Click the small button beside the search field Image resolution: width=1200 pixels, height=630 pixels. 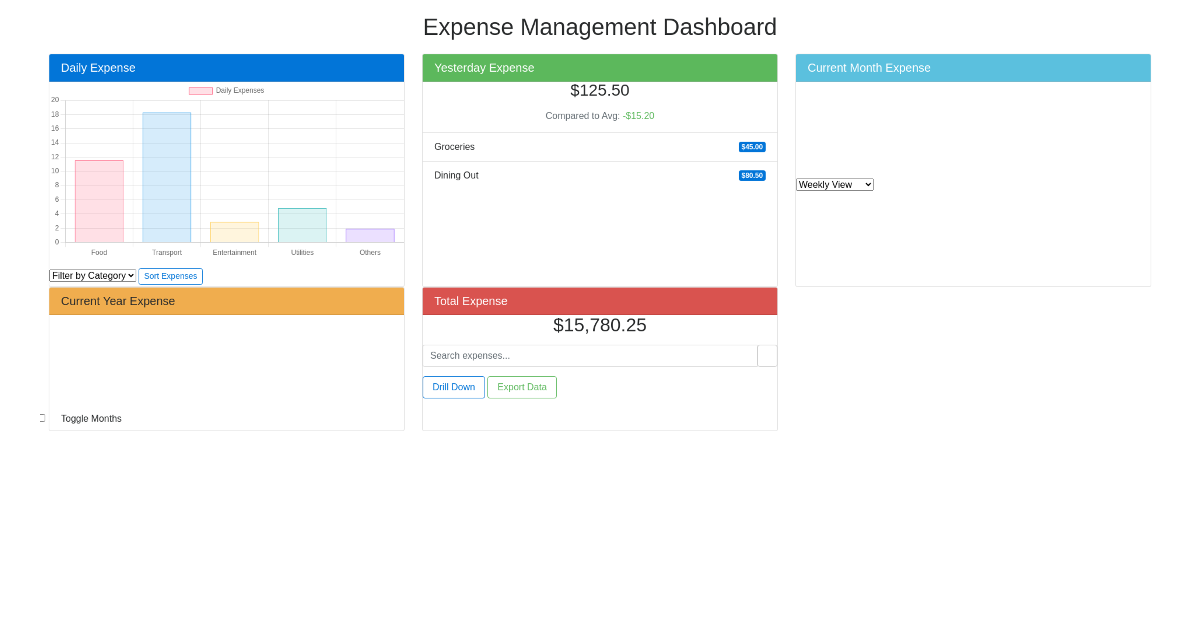click(x=767, y=355)
